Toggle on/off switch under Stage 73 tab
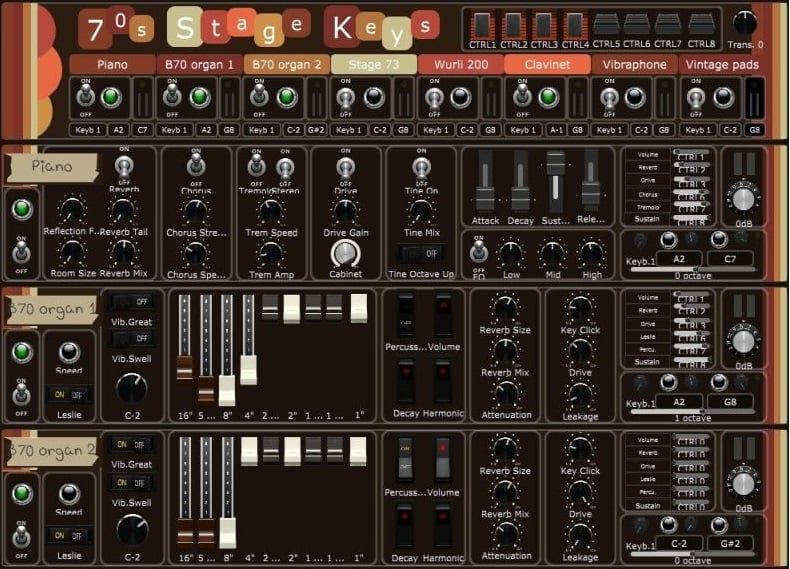This screenshot has height=569, width=790. (346, 97)
